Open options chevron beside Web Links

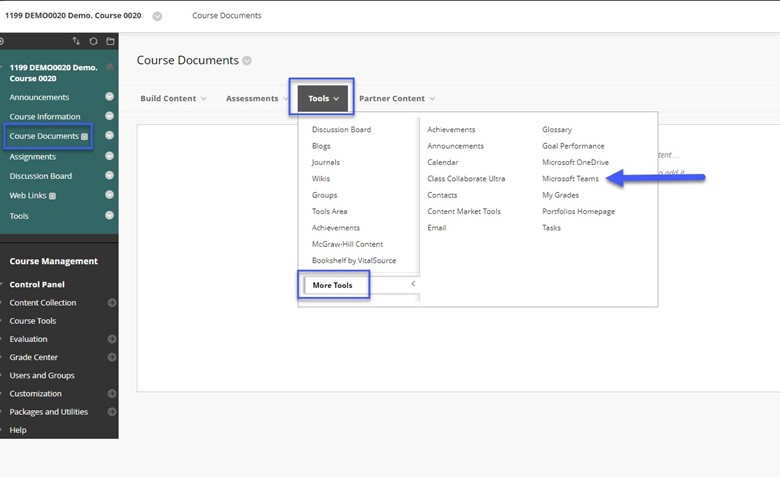109,194
